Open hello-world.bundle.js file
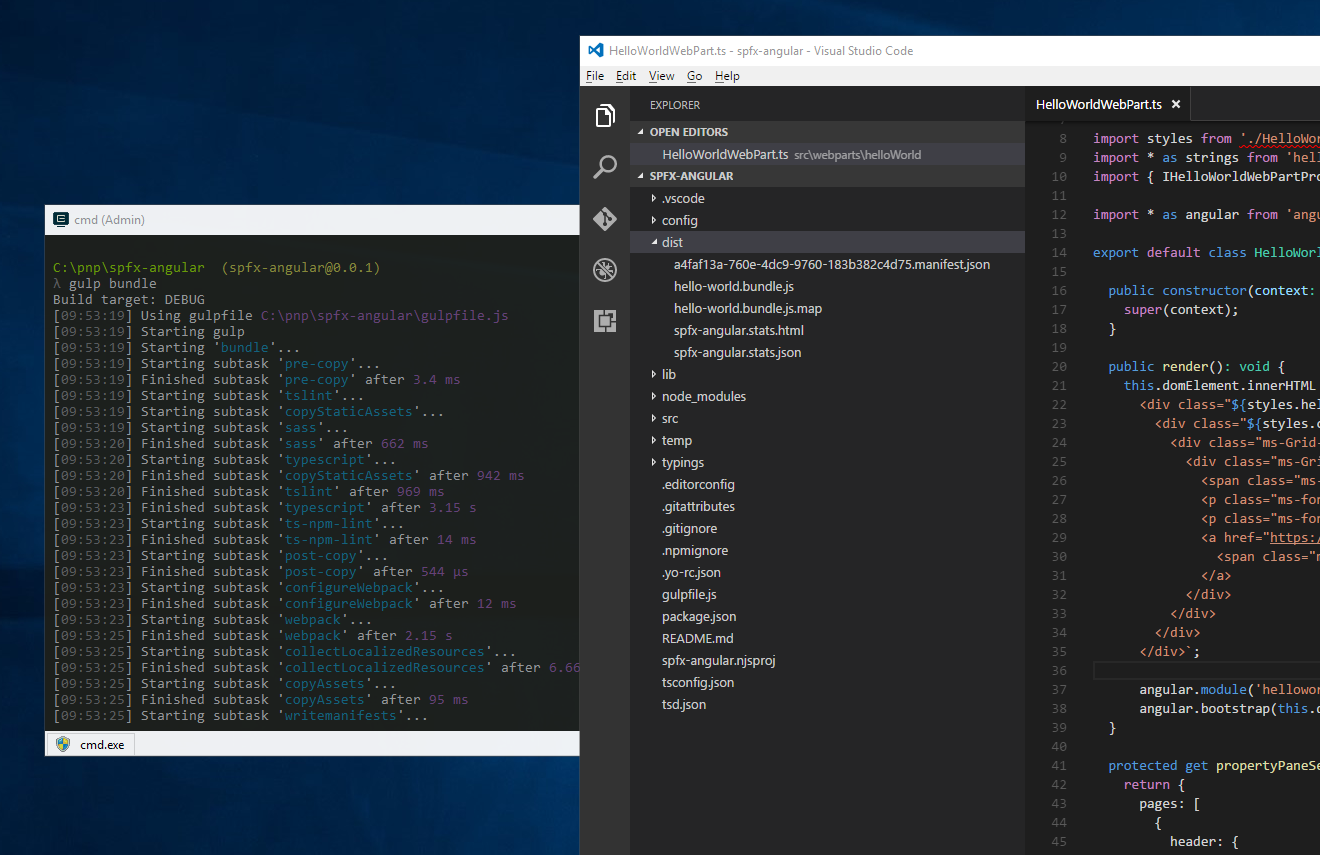The height and width of the screenshot is (855, 1320). (x=734, y=286)
